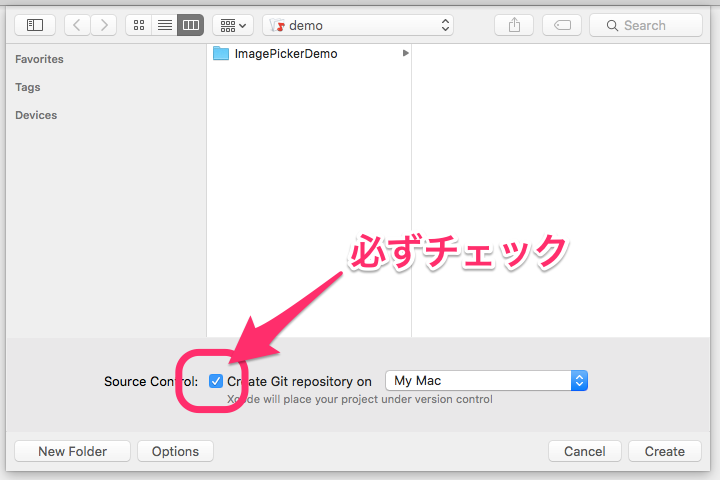Click Create to save the project
This screenshot has width=720, height=480.
664,452
